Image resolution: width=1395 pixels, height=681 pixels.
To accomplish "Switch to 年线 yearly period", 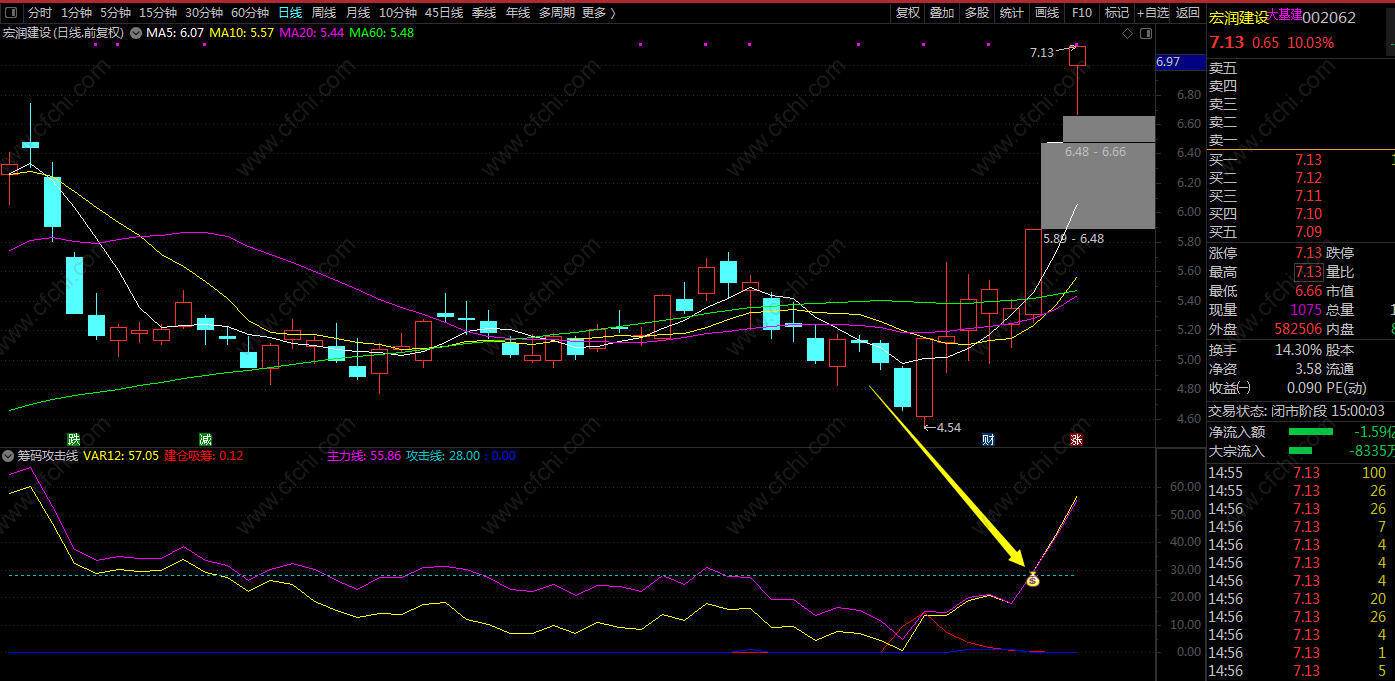I will [x=518, y=13].
